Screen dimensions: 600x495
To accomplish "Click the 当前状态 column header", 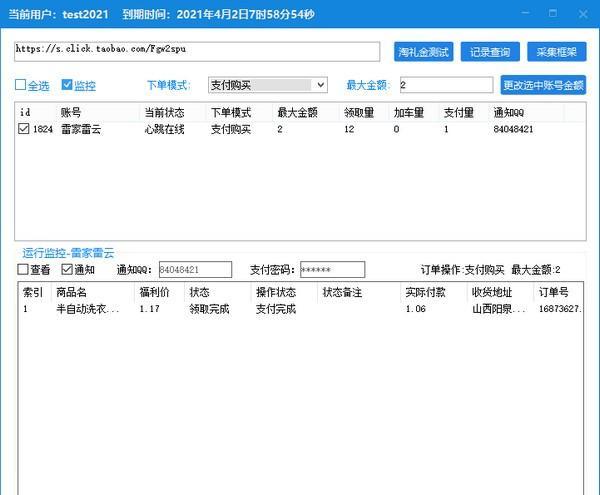I will pos(164,112).
